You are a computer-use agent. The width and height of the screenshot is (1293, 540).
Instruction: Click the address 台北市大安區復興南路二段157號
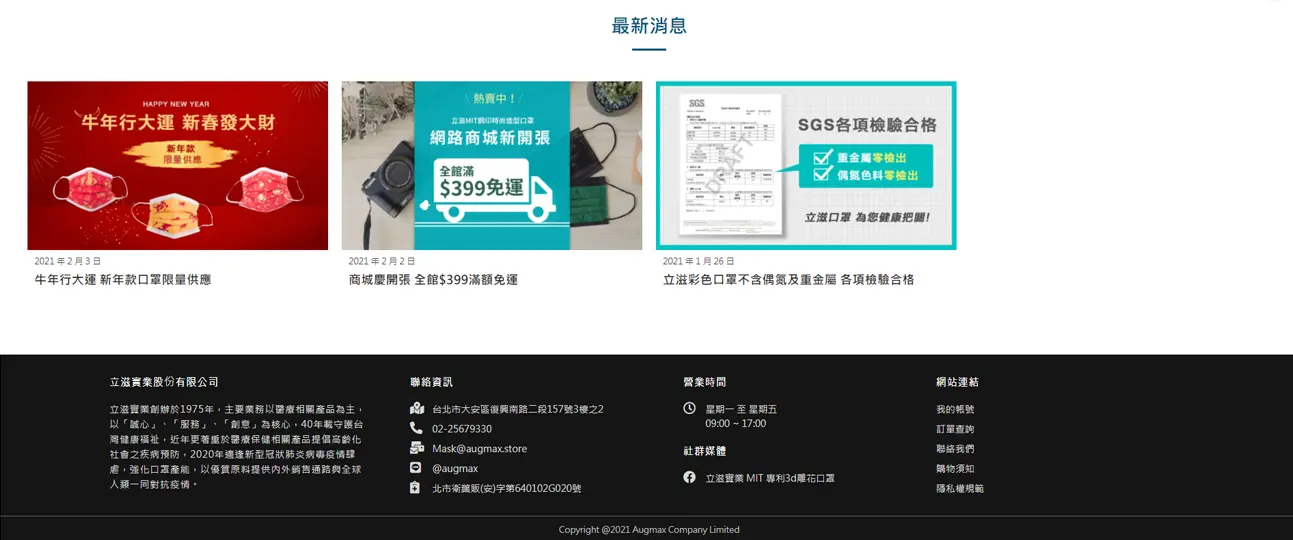coord(517,409)
